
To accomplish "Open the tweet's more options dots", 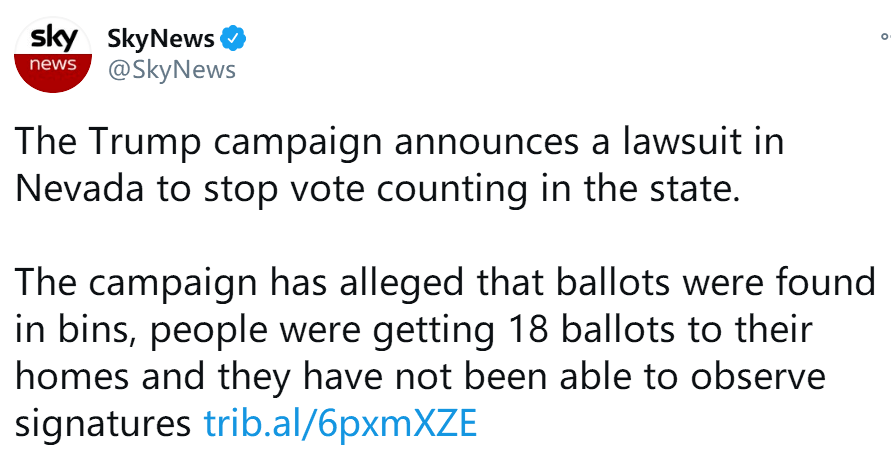I will pyautogui.click(x=885, y=36).
